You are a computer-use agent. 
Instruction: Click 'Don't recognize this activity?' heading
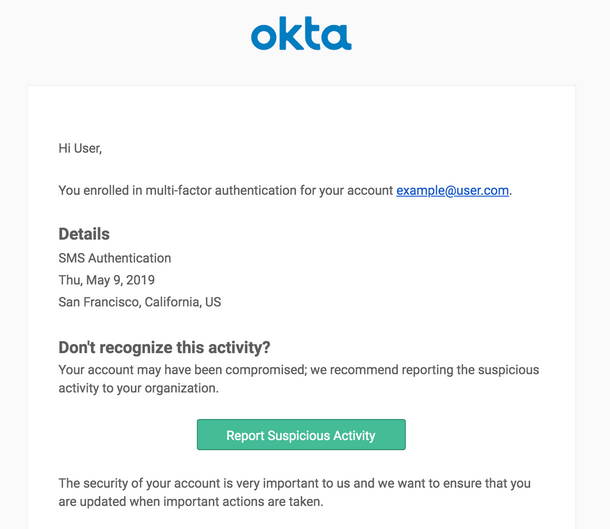pyautogui.click(x=164, y=347)
